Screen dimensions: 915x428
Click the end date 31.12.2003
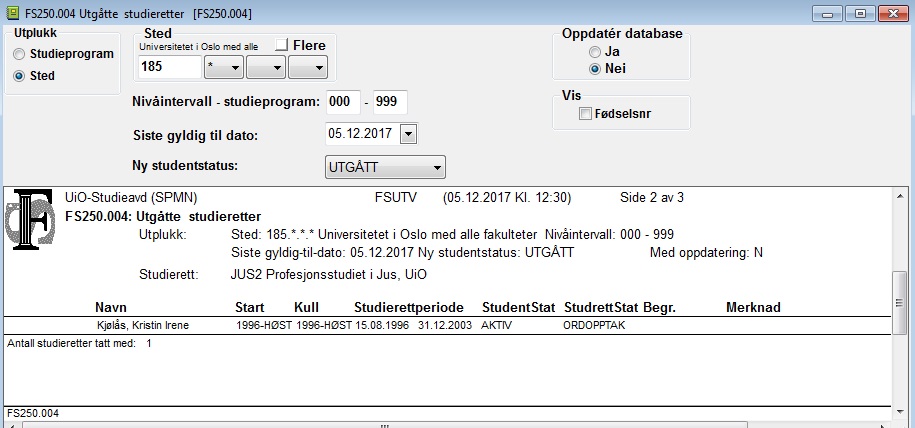point(445,325)
